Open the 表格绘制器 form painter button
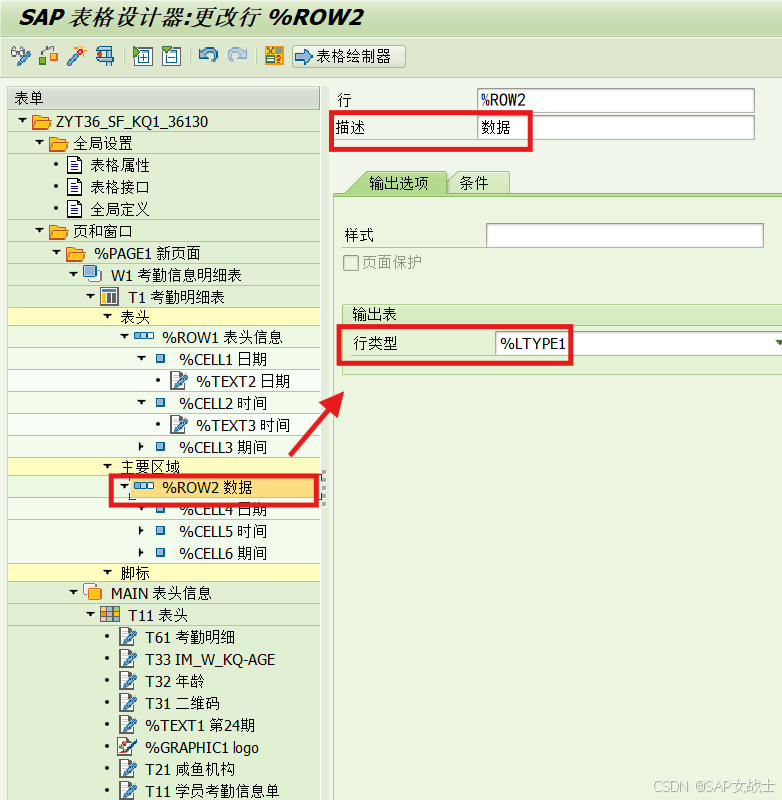 pos(349,56)
